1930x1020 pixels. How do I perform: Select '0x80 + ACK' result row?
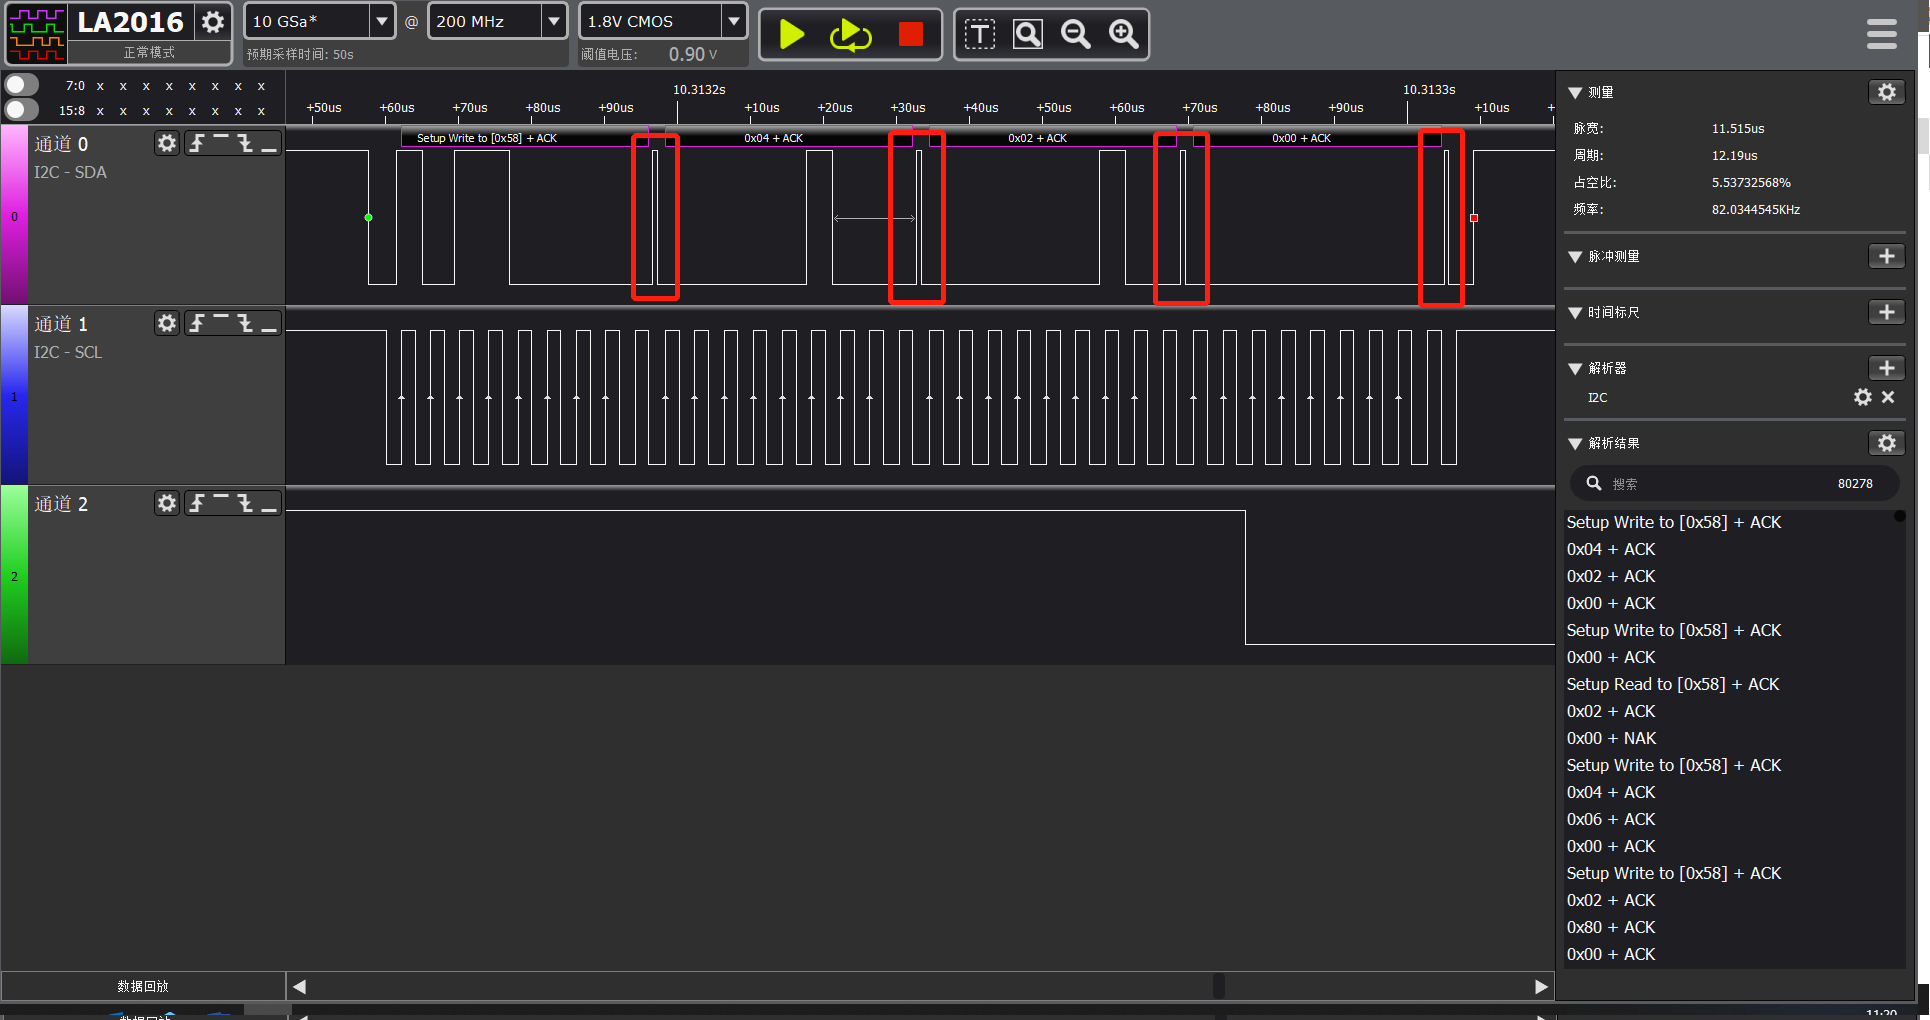tap(1611, 927)
